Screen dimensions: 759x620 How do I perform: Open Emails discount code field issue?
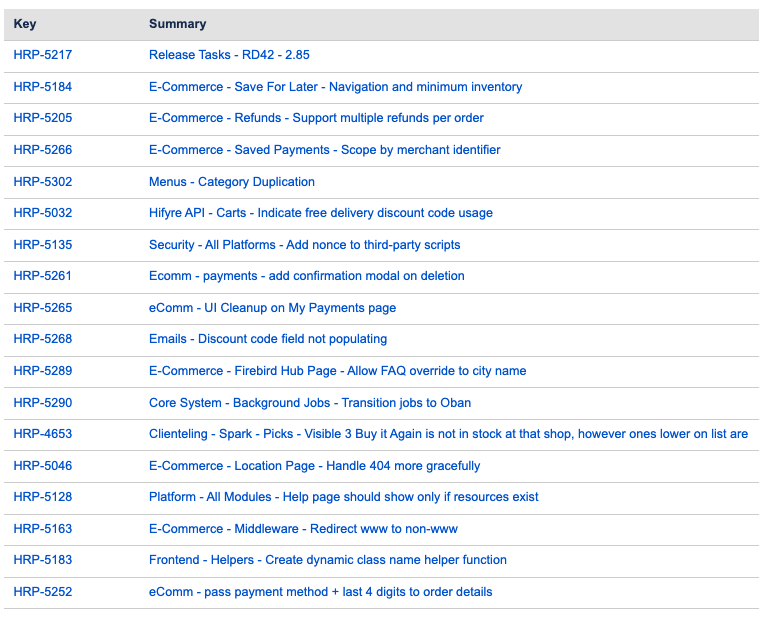(267, 339)
